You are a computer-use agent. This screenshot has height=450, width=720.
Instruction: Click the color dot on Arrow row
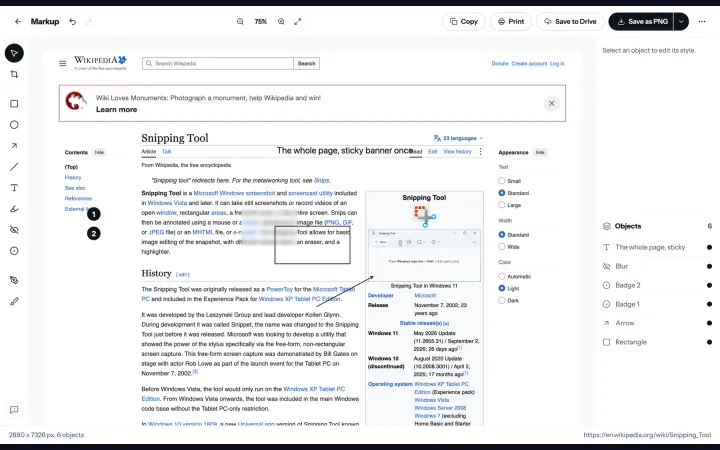click(x=709, y=323)
